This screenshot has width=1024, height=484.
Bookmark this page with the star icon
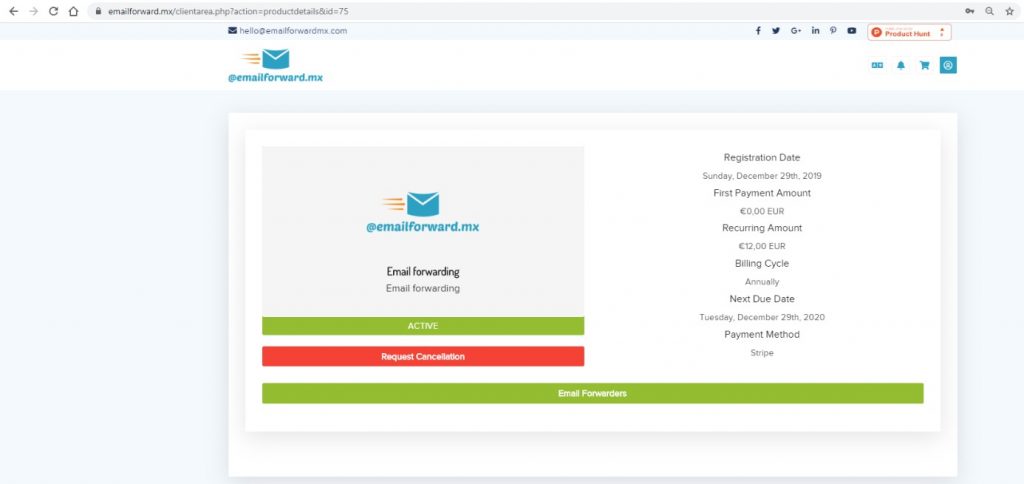1010,11
